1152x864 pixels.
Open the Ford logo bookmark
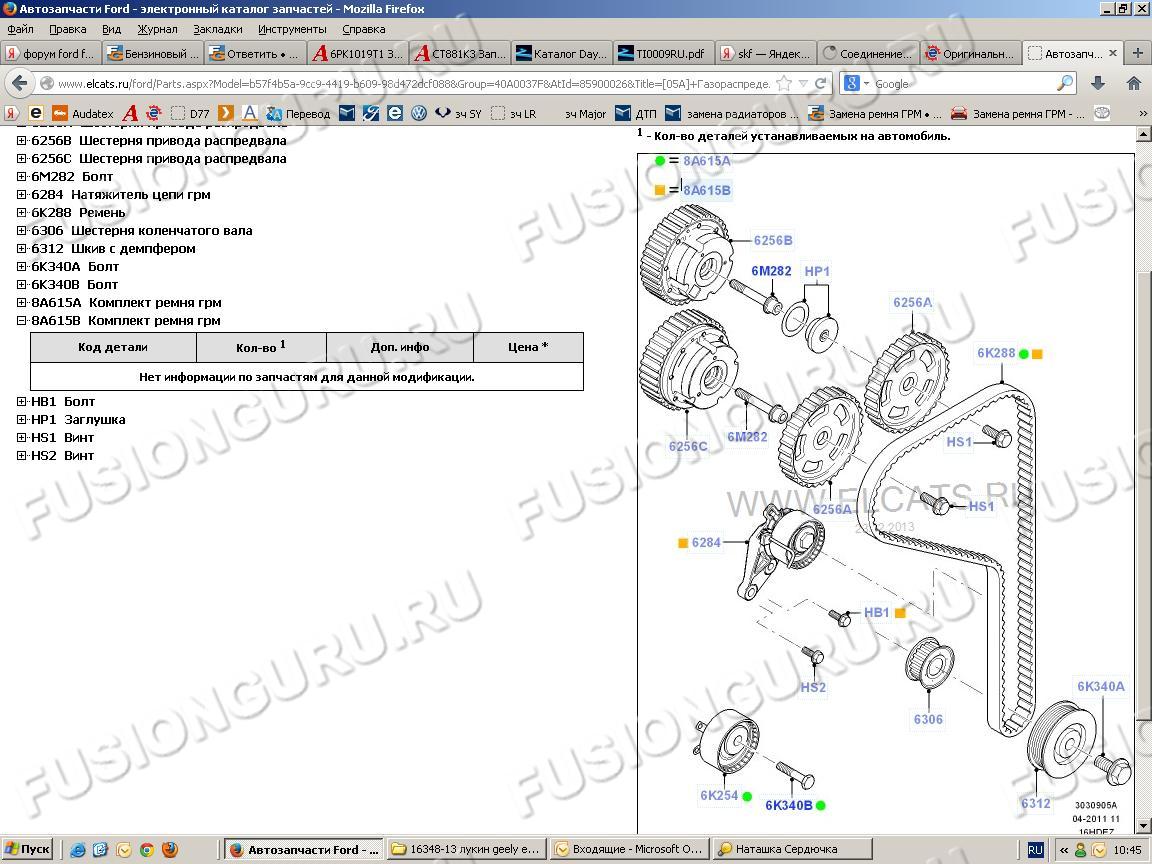point(371,113)
